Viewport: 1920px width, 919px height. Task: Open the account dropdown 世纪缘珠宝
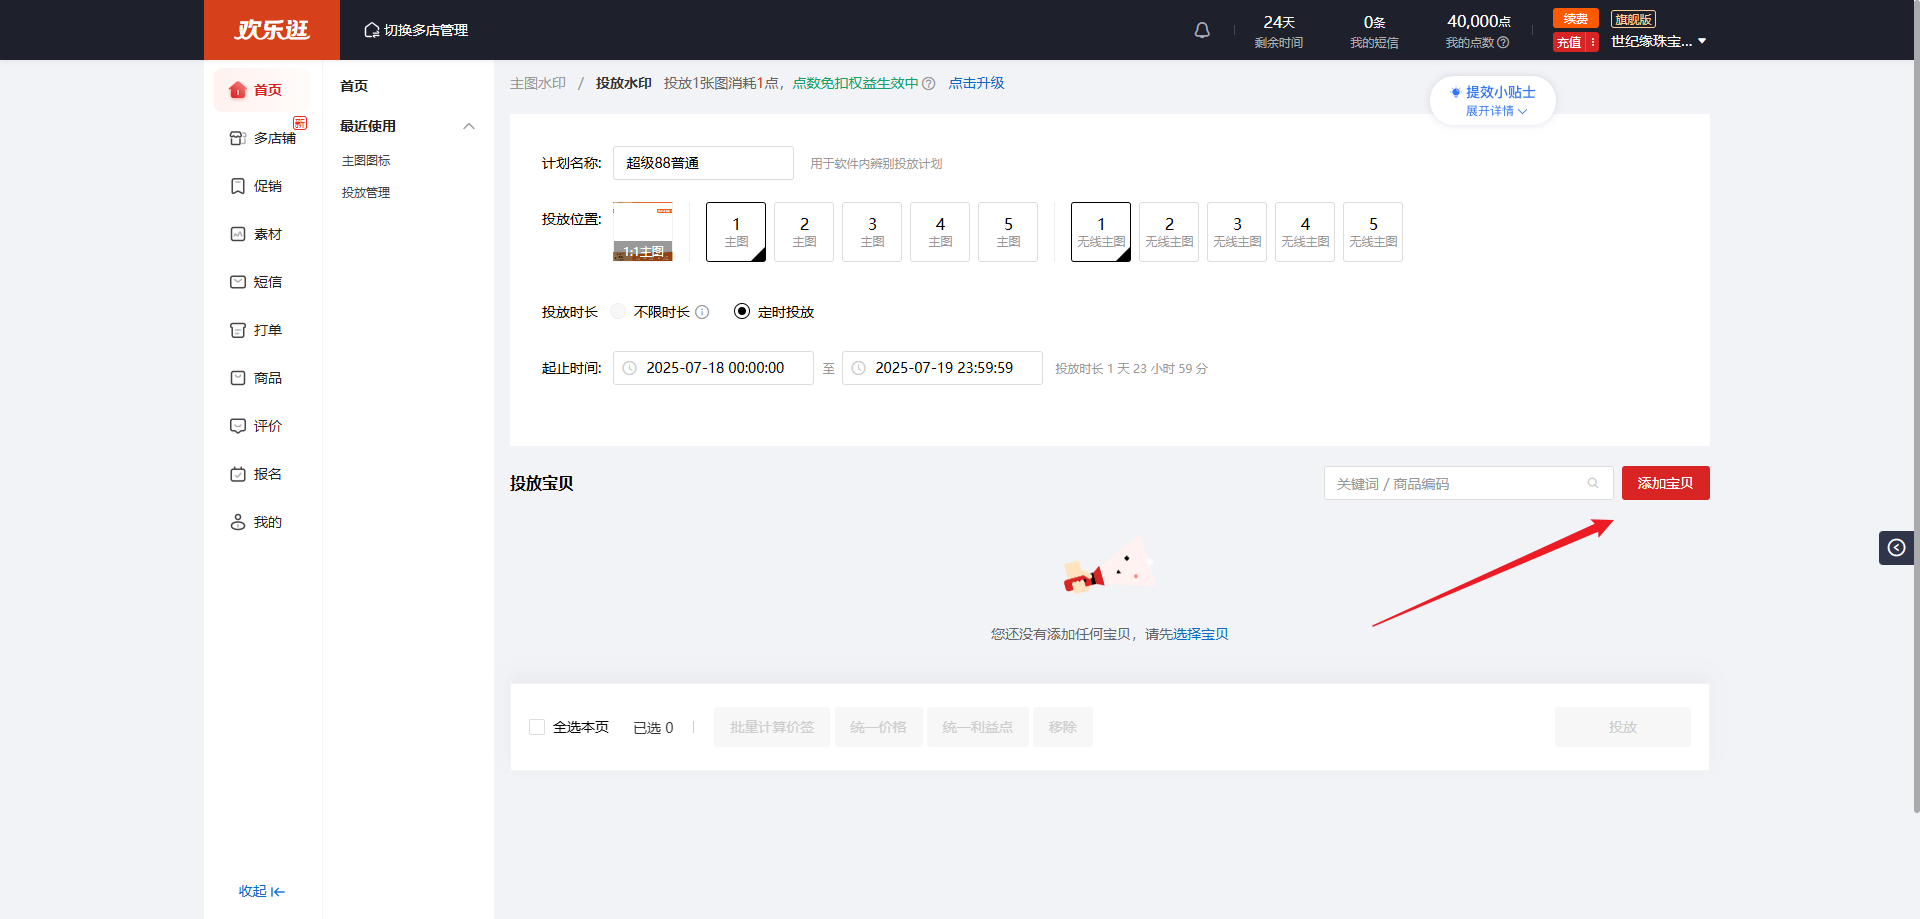click(1658, 41)
